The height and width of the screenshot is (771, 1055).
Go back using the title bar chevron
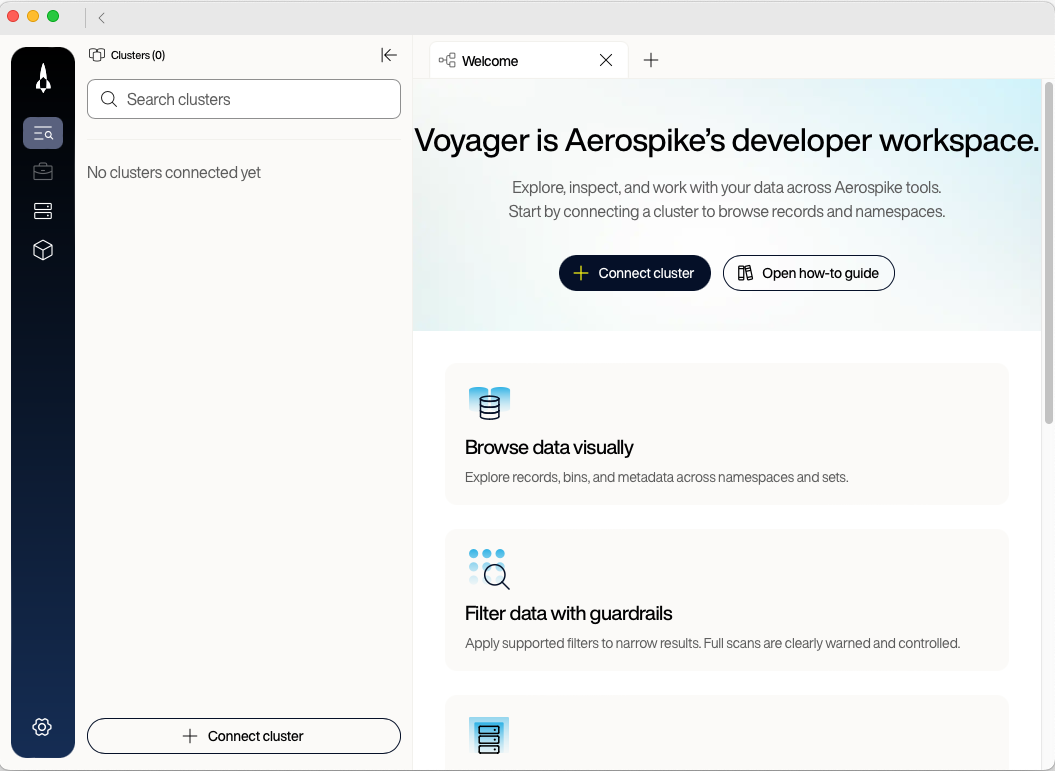tap(102, 17)
